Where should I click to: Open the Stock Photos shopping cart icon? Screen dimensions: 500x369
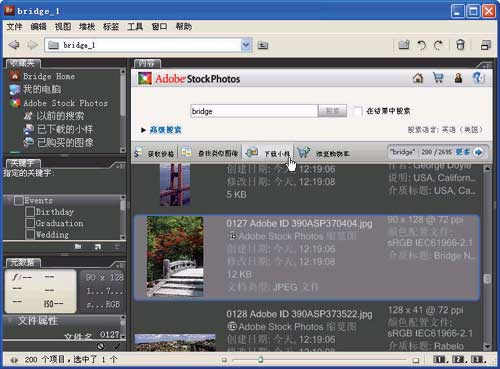tap(438, 78)
